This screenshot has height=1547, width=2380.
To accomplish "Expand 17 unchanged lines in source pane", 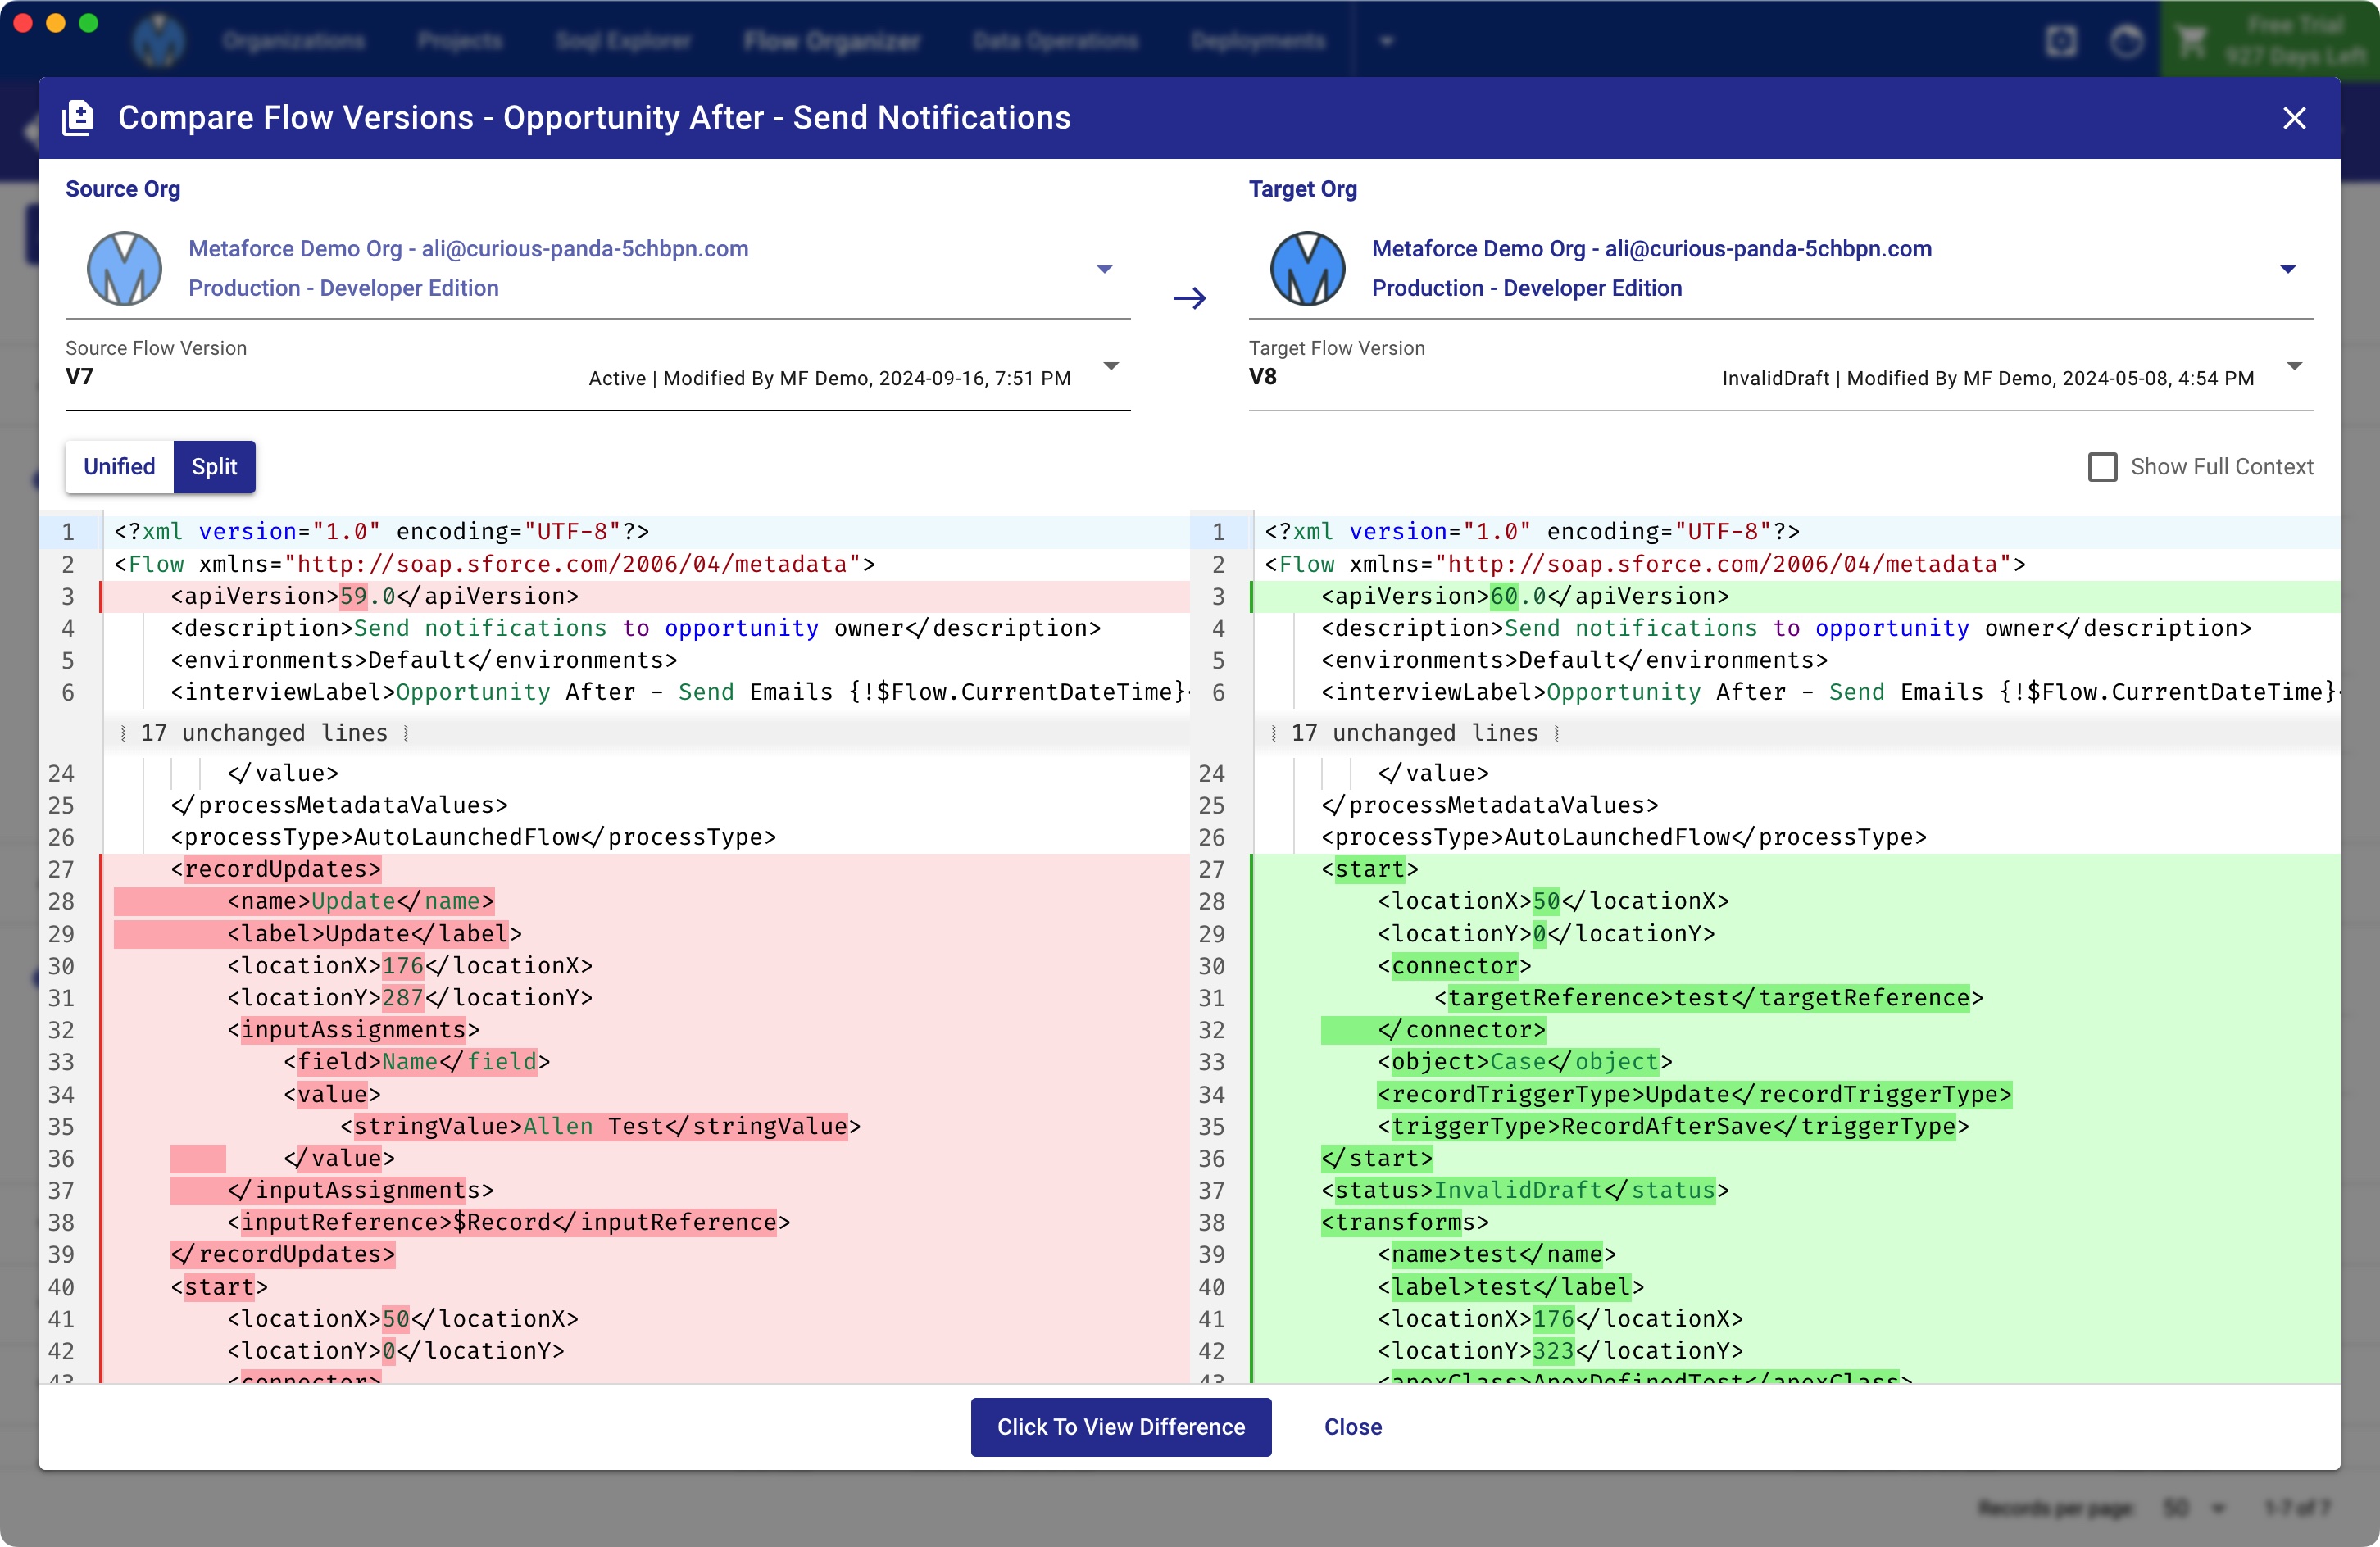I will click(x=264, y=733).
